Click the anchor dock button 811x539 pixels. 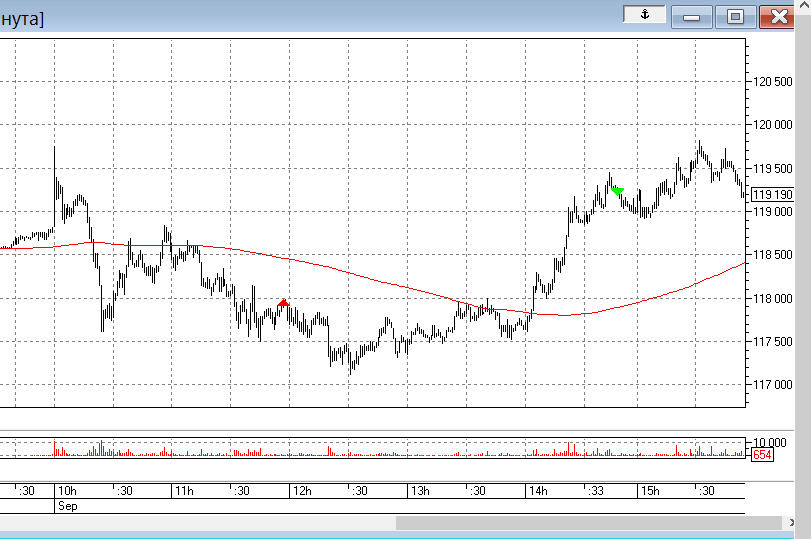tap(644, 14)
